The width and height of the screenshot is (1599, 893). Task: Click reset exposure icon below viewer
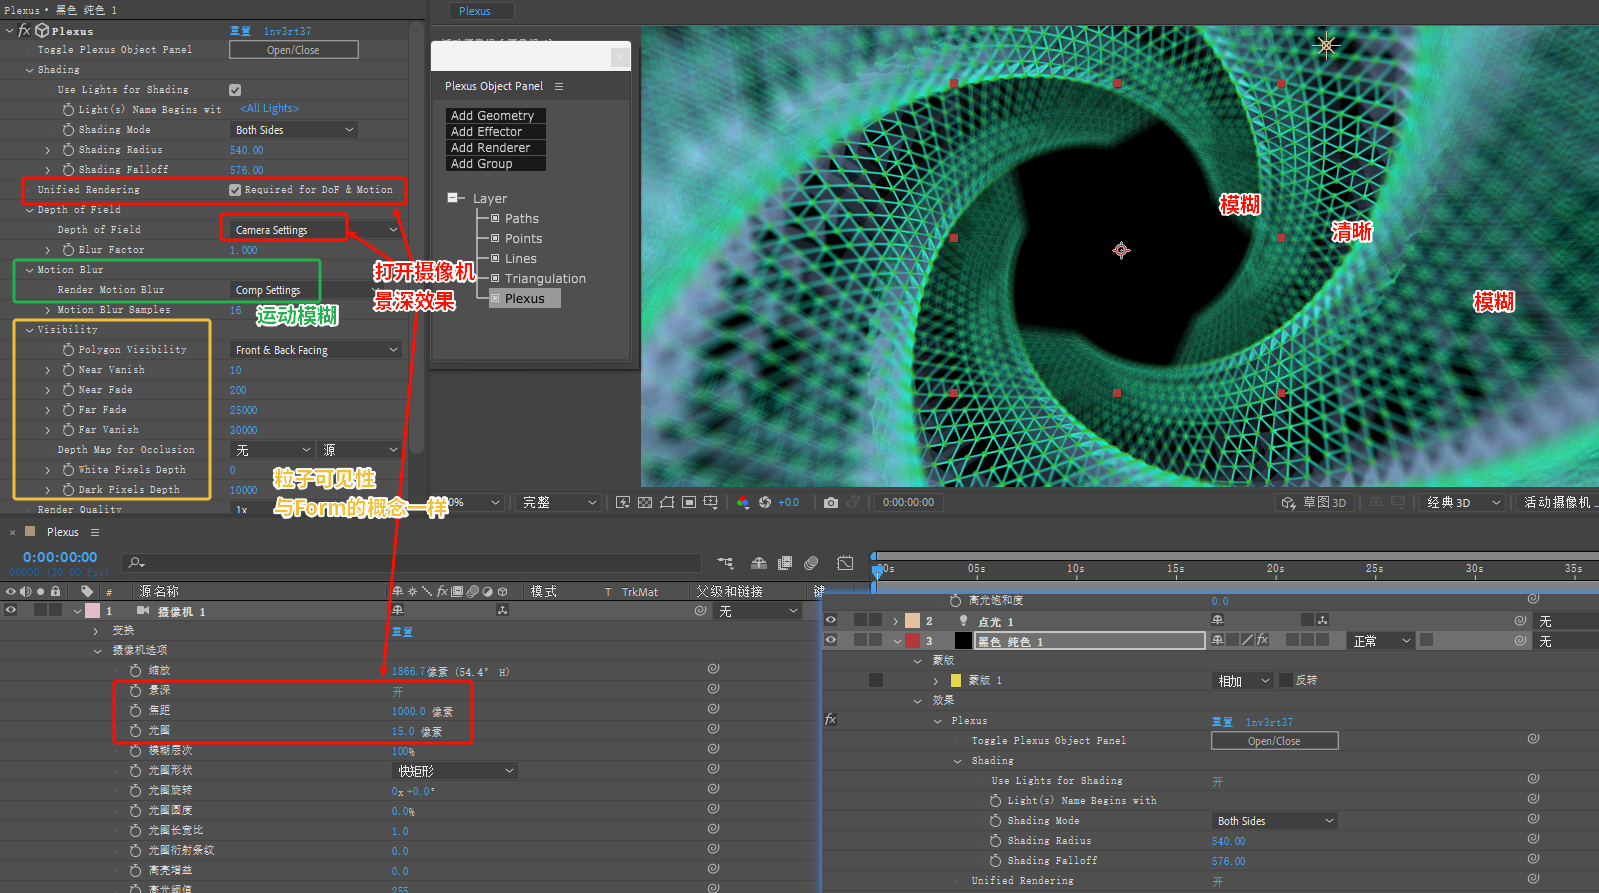[x=765, y=502]
